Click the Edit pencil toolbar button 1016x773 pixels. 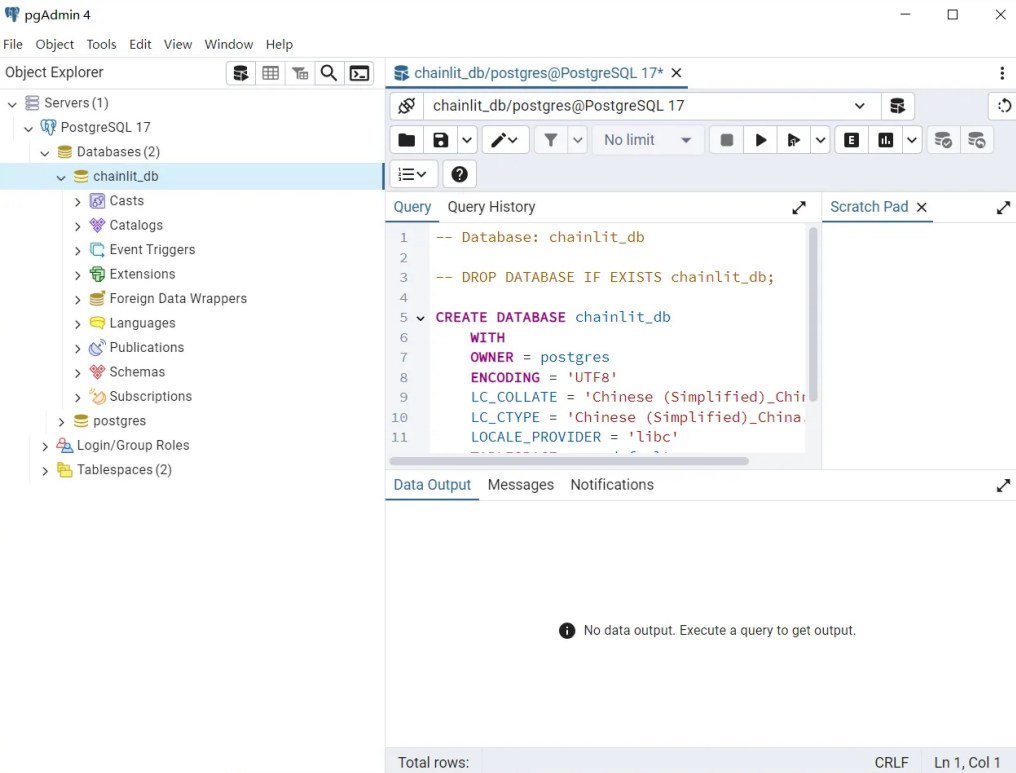click(x=505, y=140)
